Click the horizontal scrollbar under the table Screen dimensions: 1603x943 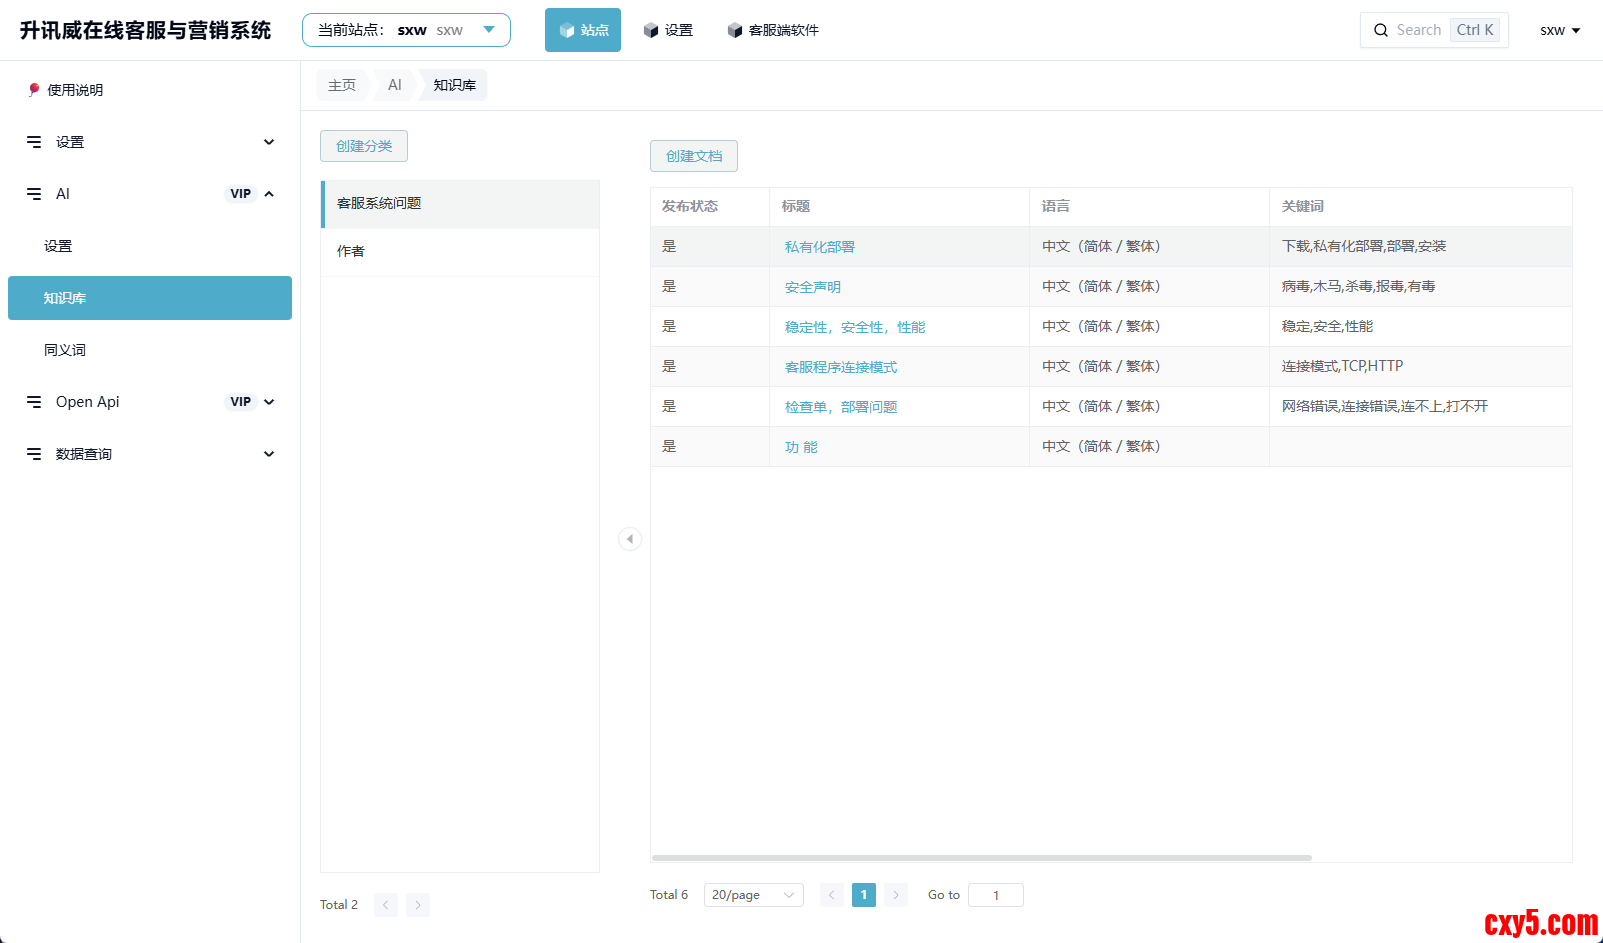coord(981,858)
